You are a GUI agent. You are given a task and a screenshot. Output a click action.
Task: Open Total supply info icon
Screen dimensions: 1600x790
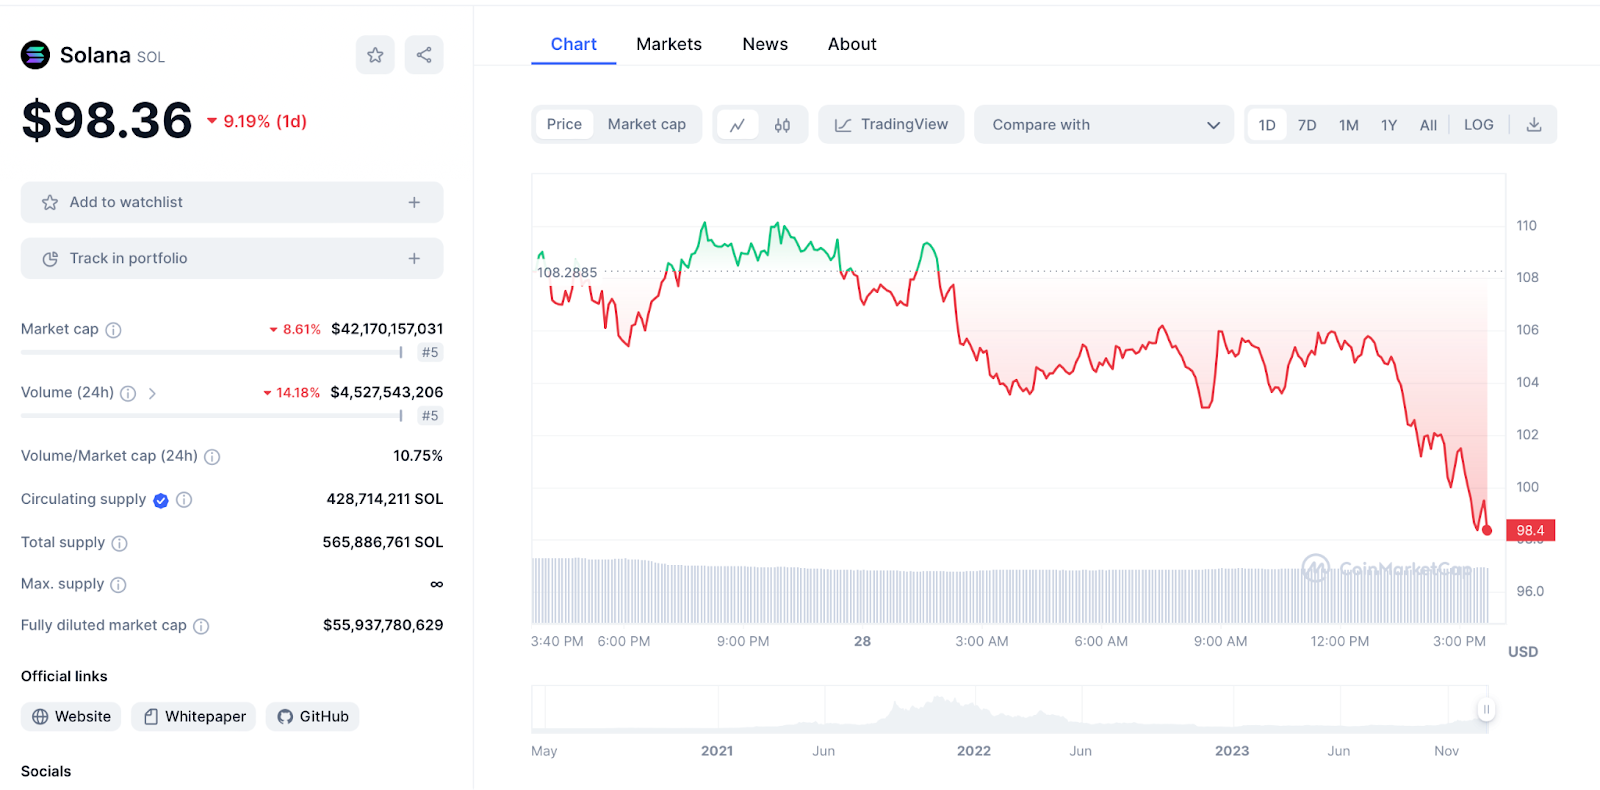pos(119,543)
